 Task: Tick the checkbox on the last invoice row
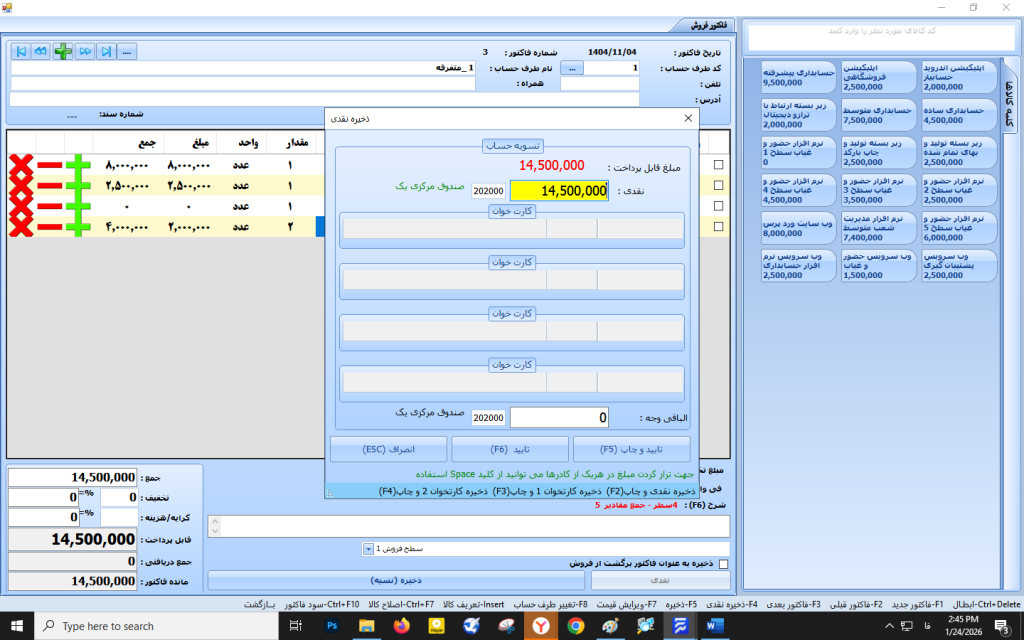pos(718,227)
